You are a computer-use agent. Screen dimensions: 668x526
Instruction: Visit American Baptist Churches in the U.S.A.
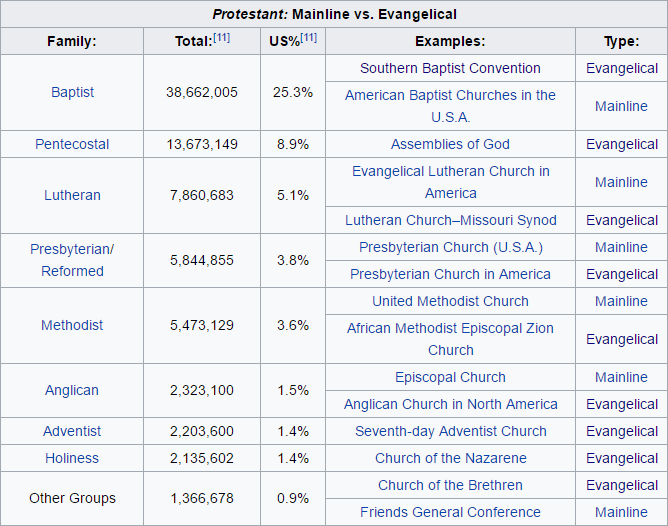[x=450, y=105]
